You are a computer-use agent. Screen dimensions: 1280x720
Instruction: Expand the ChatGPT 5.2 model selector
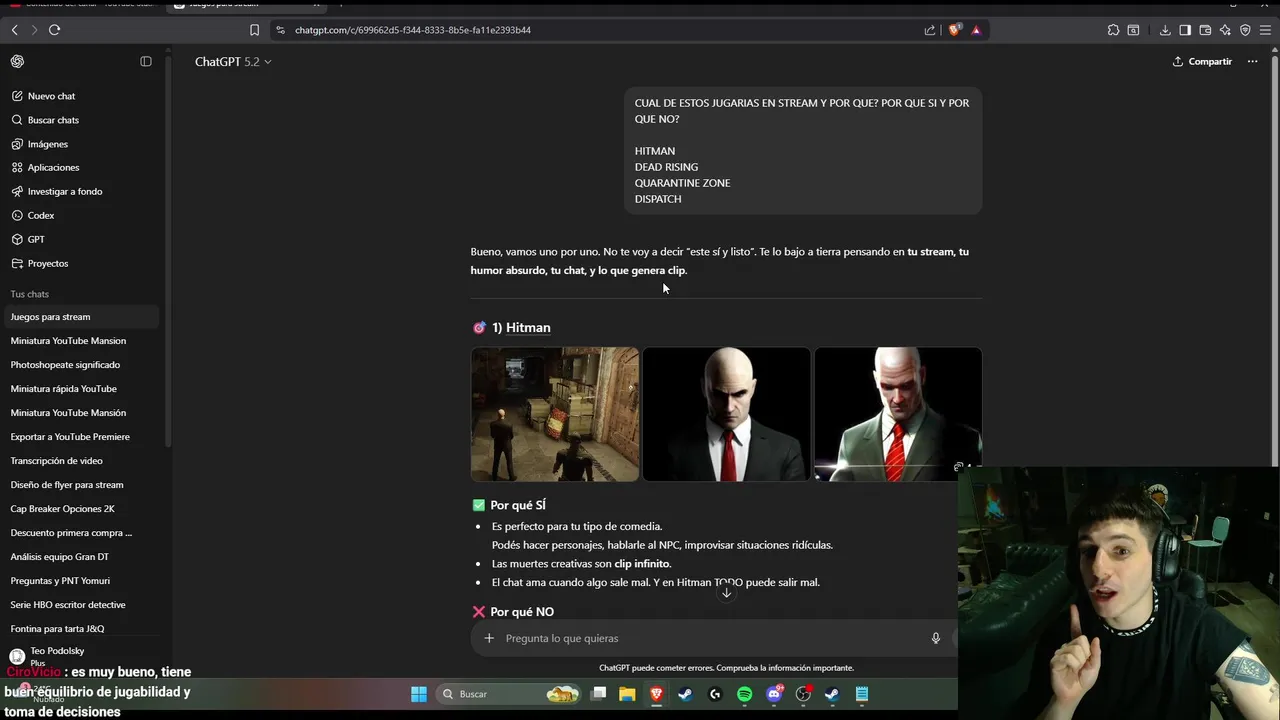click(x=233, y=62)
